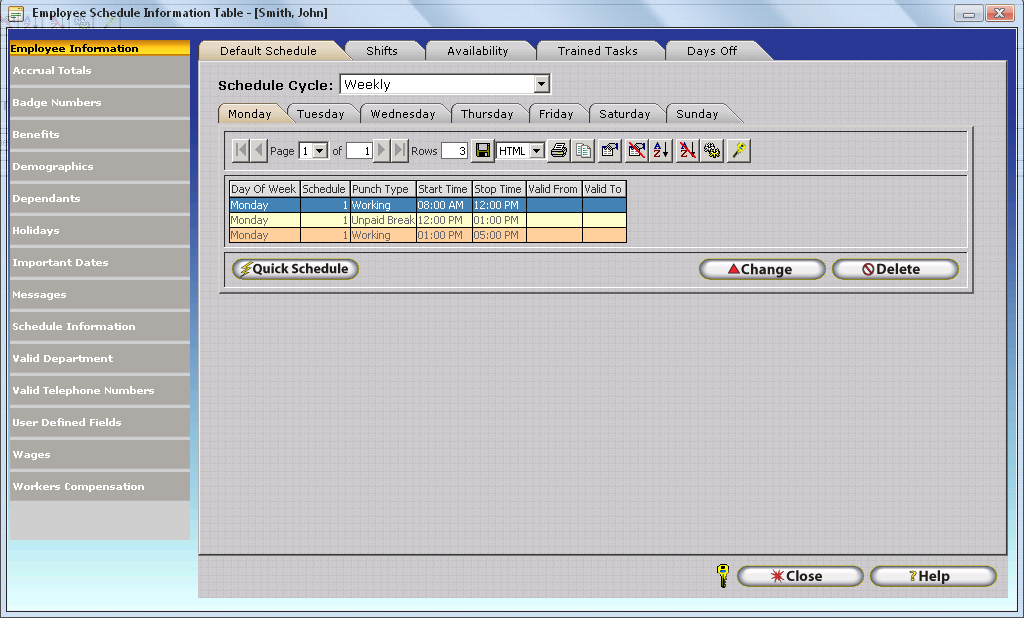Open the Schedule Cycle dropdown
Screen dimensions: 1024x618
pos(541,85)
